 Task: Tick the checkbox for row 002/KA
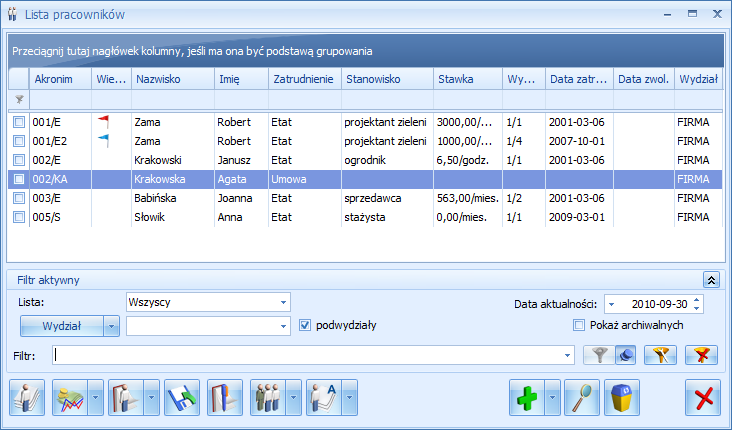click(19, 179)
